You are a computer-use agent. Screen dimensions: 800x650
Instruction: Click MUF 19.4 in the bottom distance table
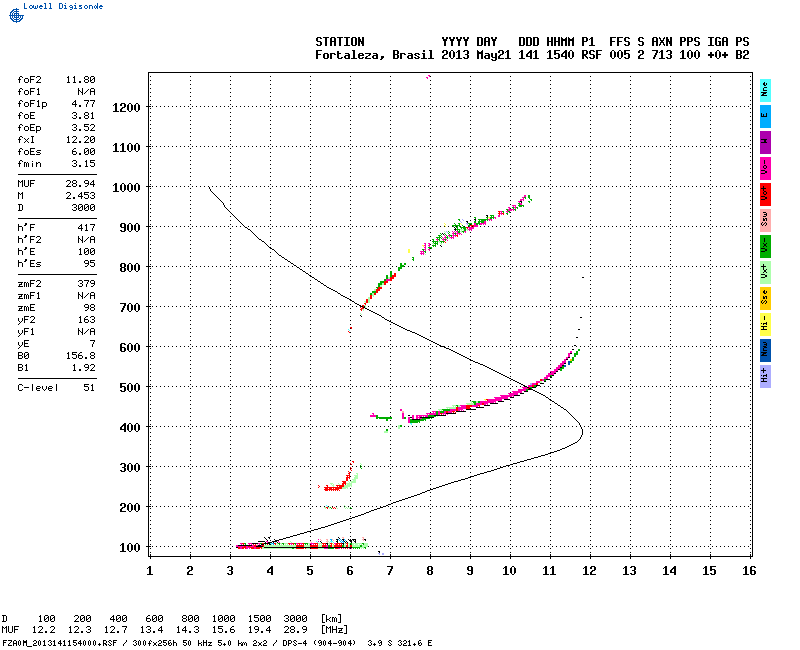click(x=260, y=630)
